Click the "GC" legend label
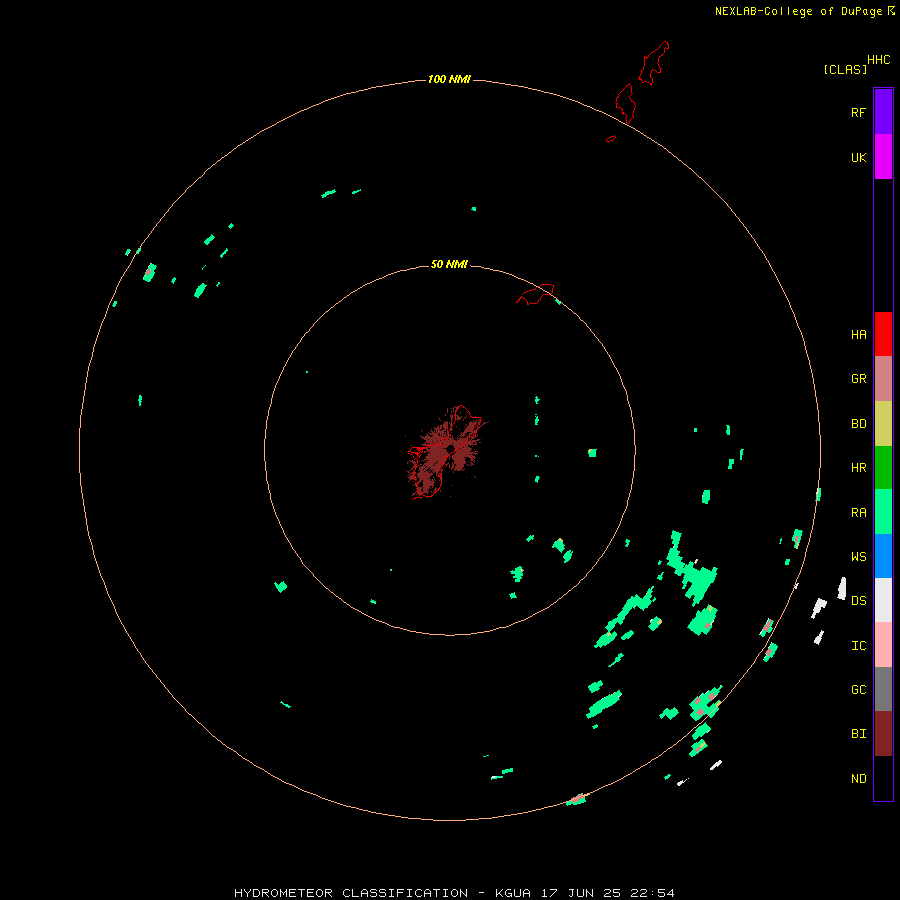 click(858, 690)
